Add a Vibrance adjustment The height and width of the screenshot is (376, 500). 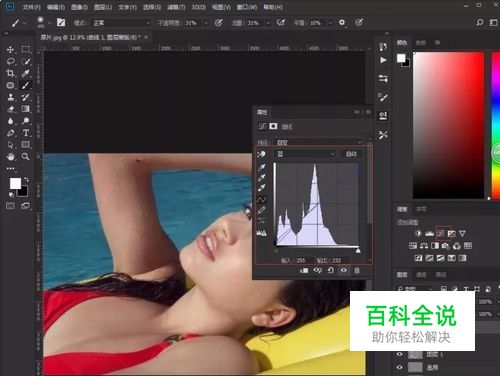[x=462, y=233]
